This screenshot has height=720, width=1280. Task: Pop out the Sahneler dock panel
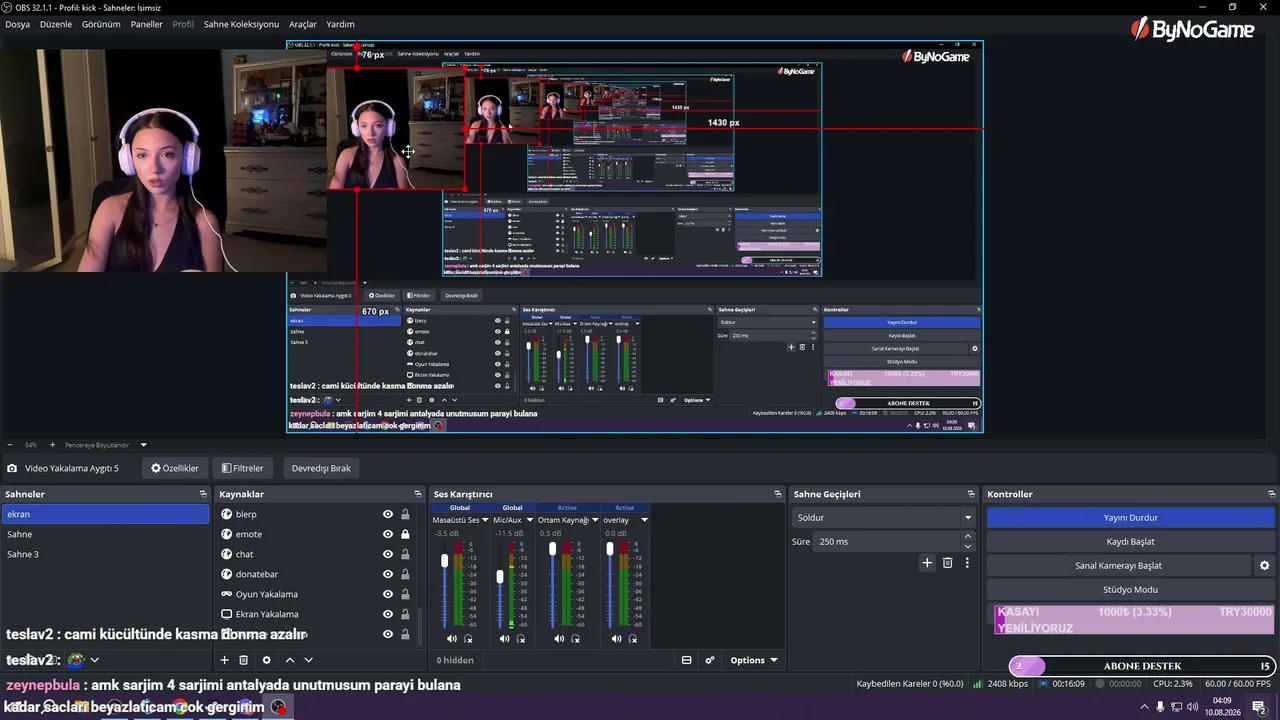point(203,494)
